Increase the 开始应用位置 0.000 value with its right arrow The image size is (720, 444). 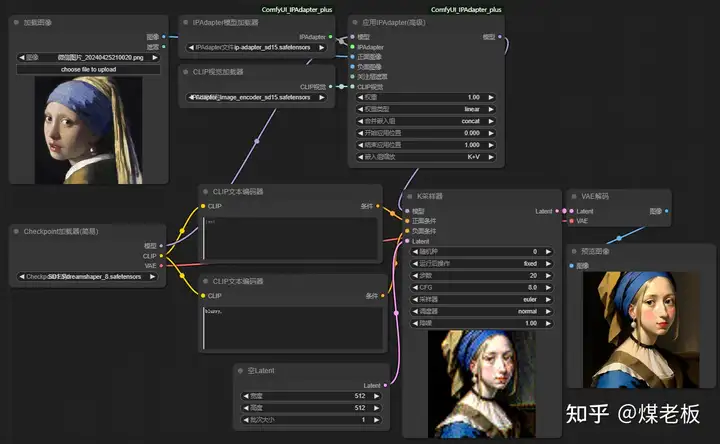pyautogui.click(x=491, y=133)
